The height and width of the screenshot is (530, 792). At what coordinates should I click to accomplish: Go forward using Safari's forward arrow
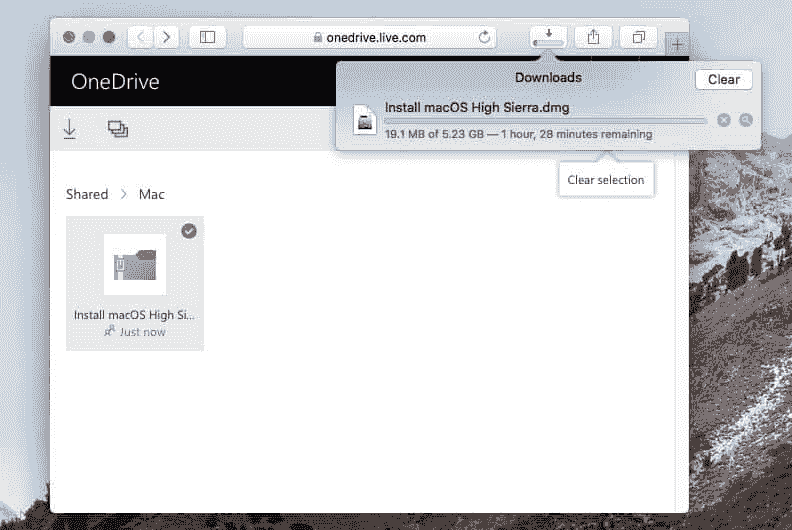tap(166, 37)
